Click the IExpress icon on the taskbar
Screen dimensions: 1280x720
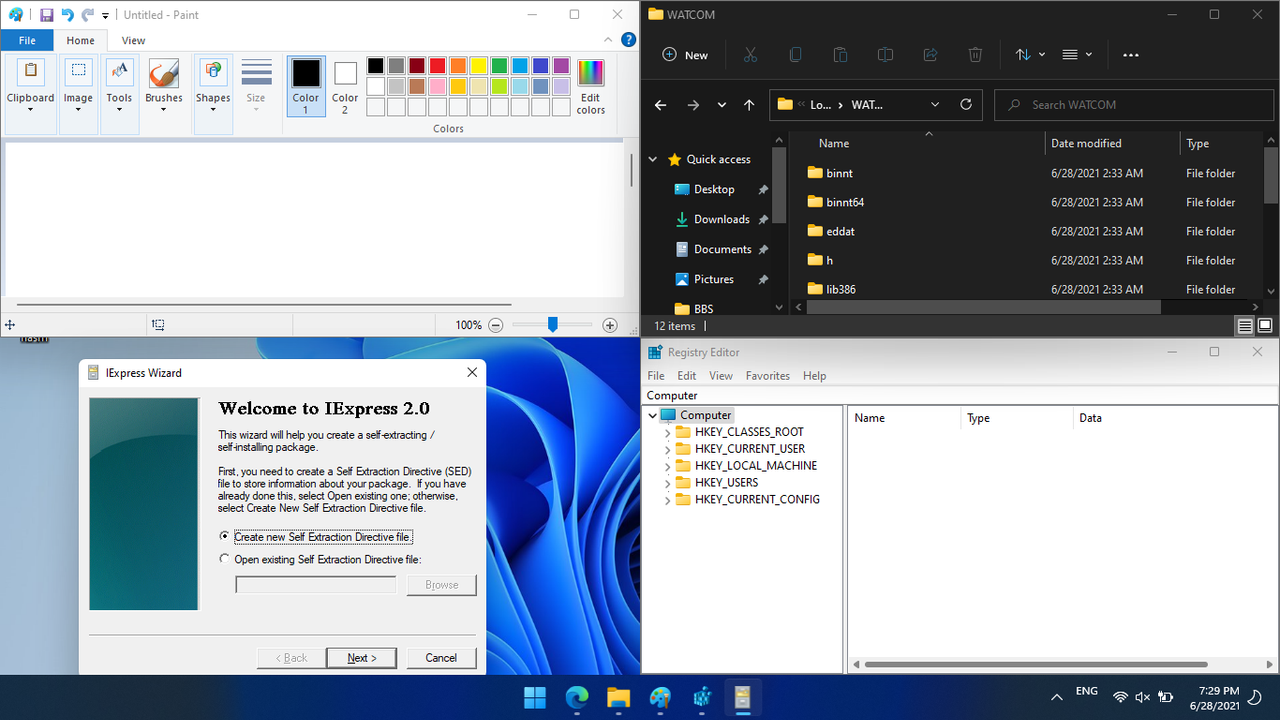coord(743,697)
